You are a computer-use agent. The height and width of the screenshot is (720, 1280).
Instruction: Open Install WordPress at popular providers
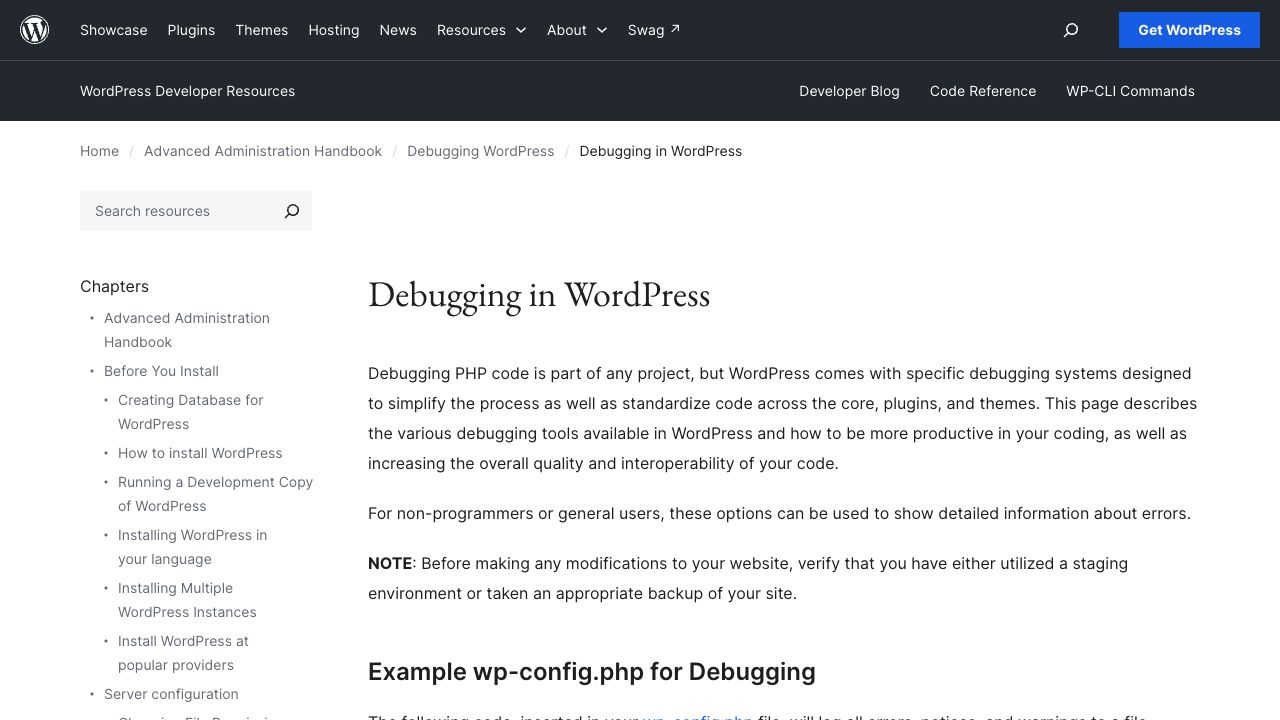click(x=183, y=653)
